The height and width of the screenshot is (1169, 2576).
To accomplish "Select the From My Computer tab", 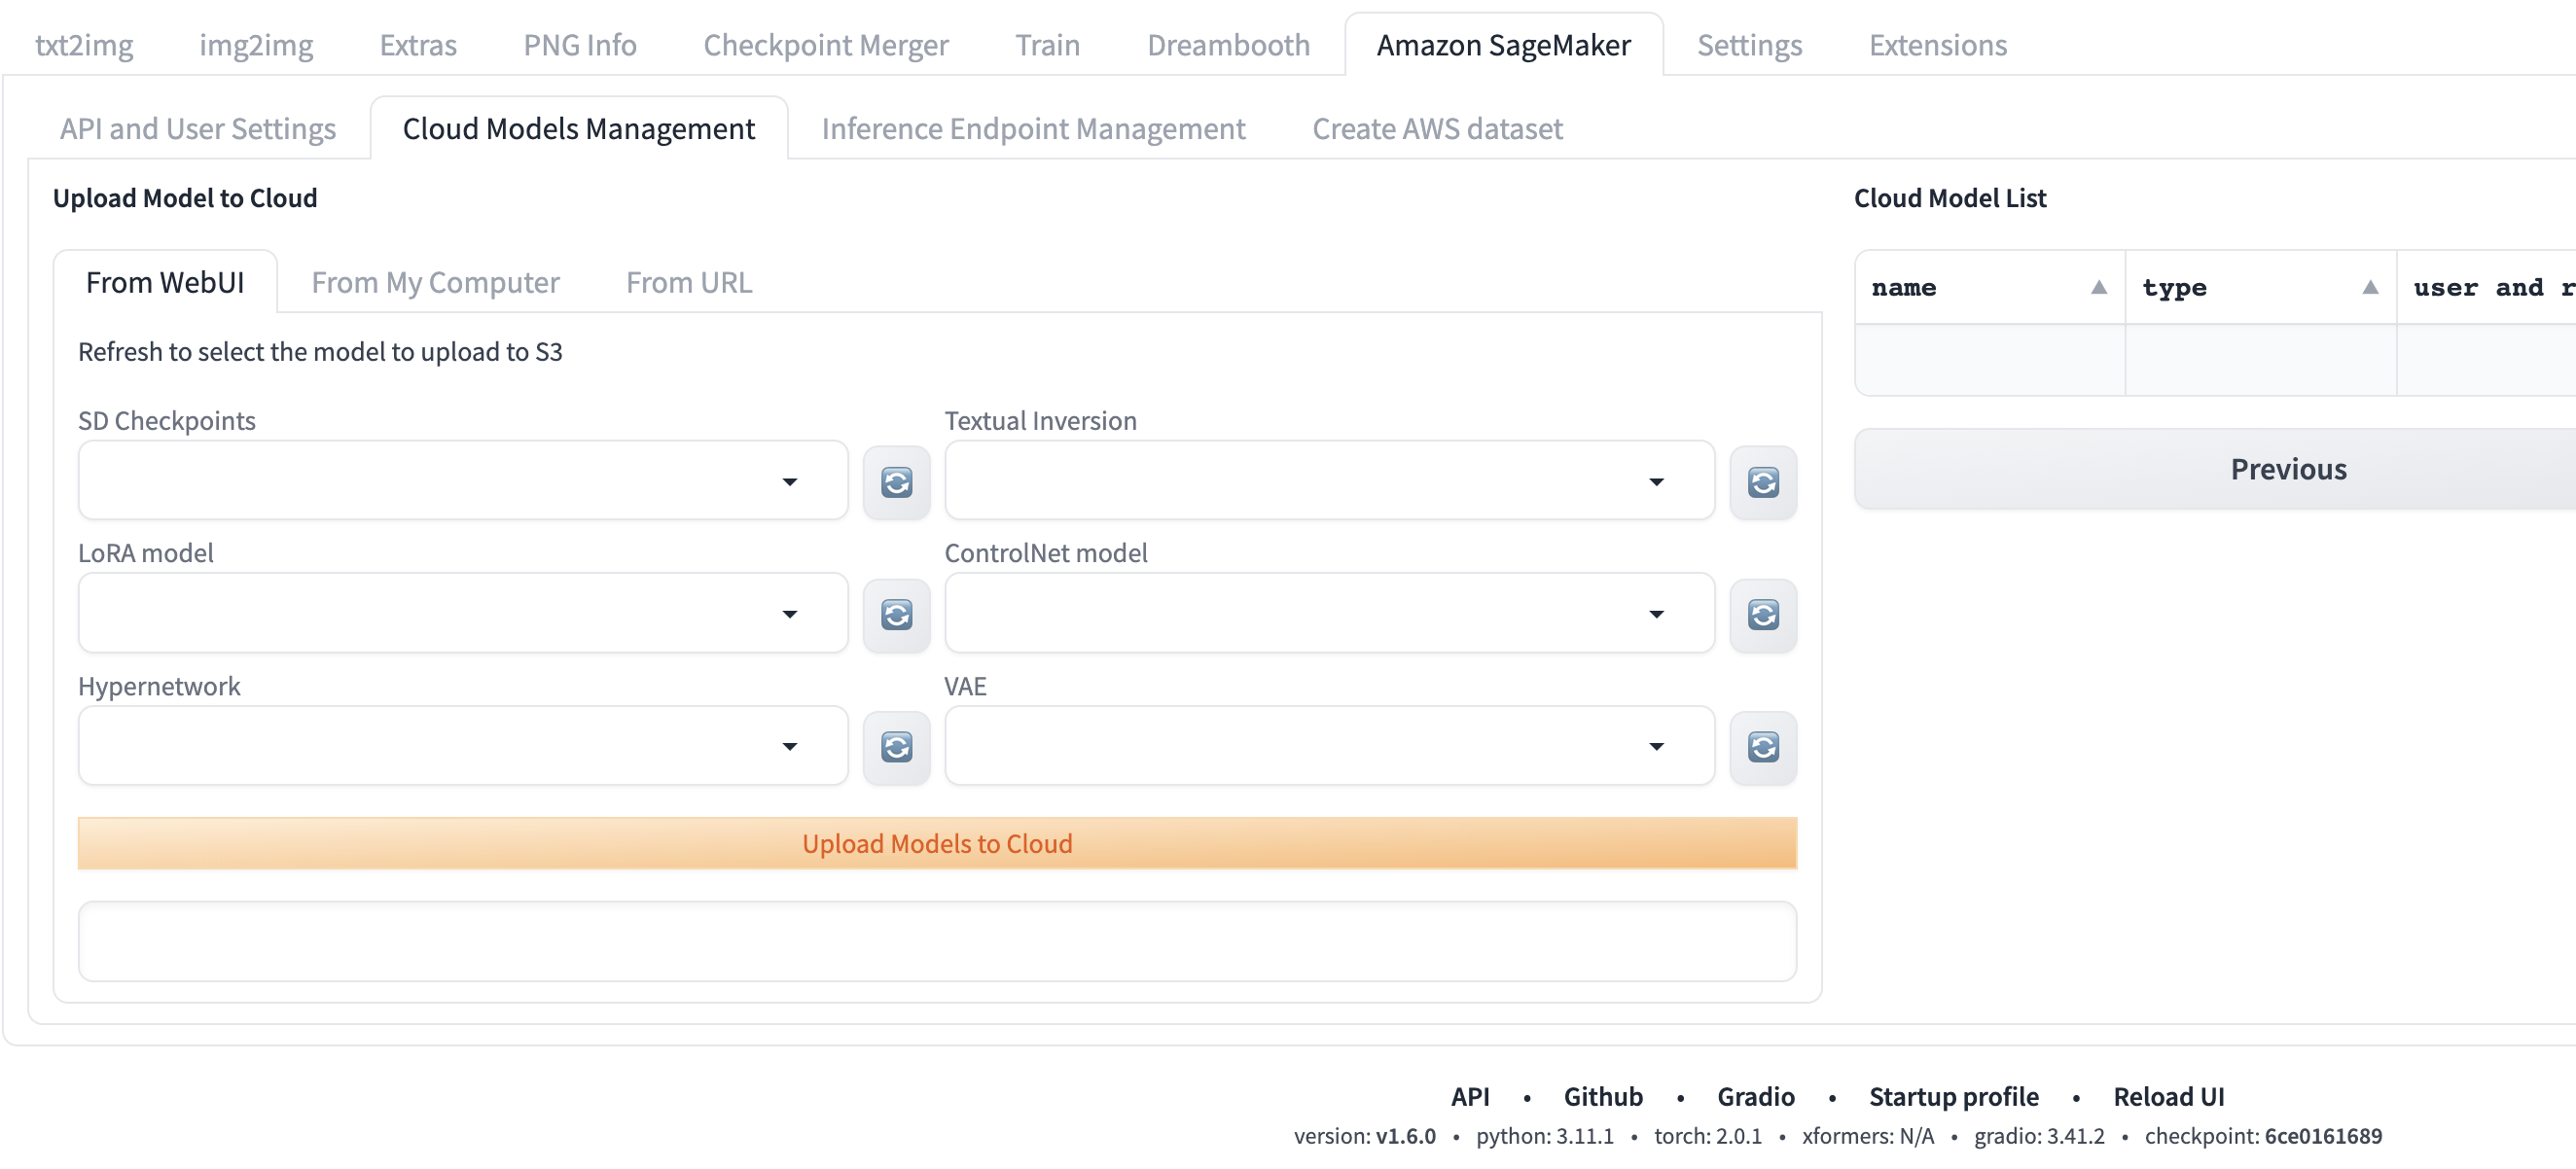I will 435,283.
